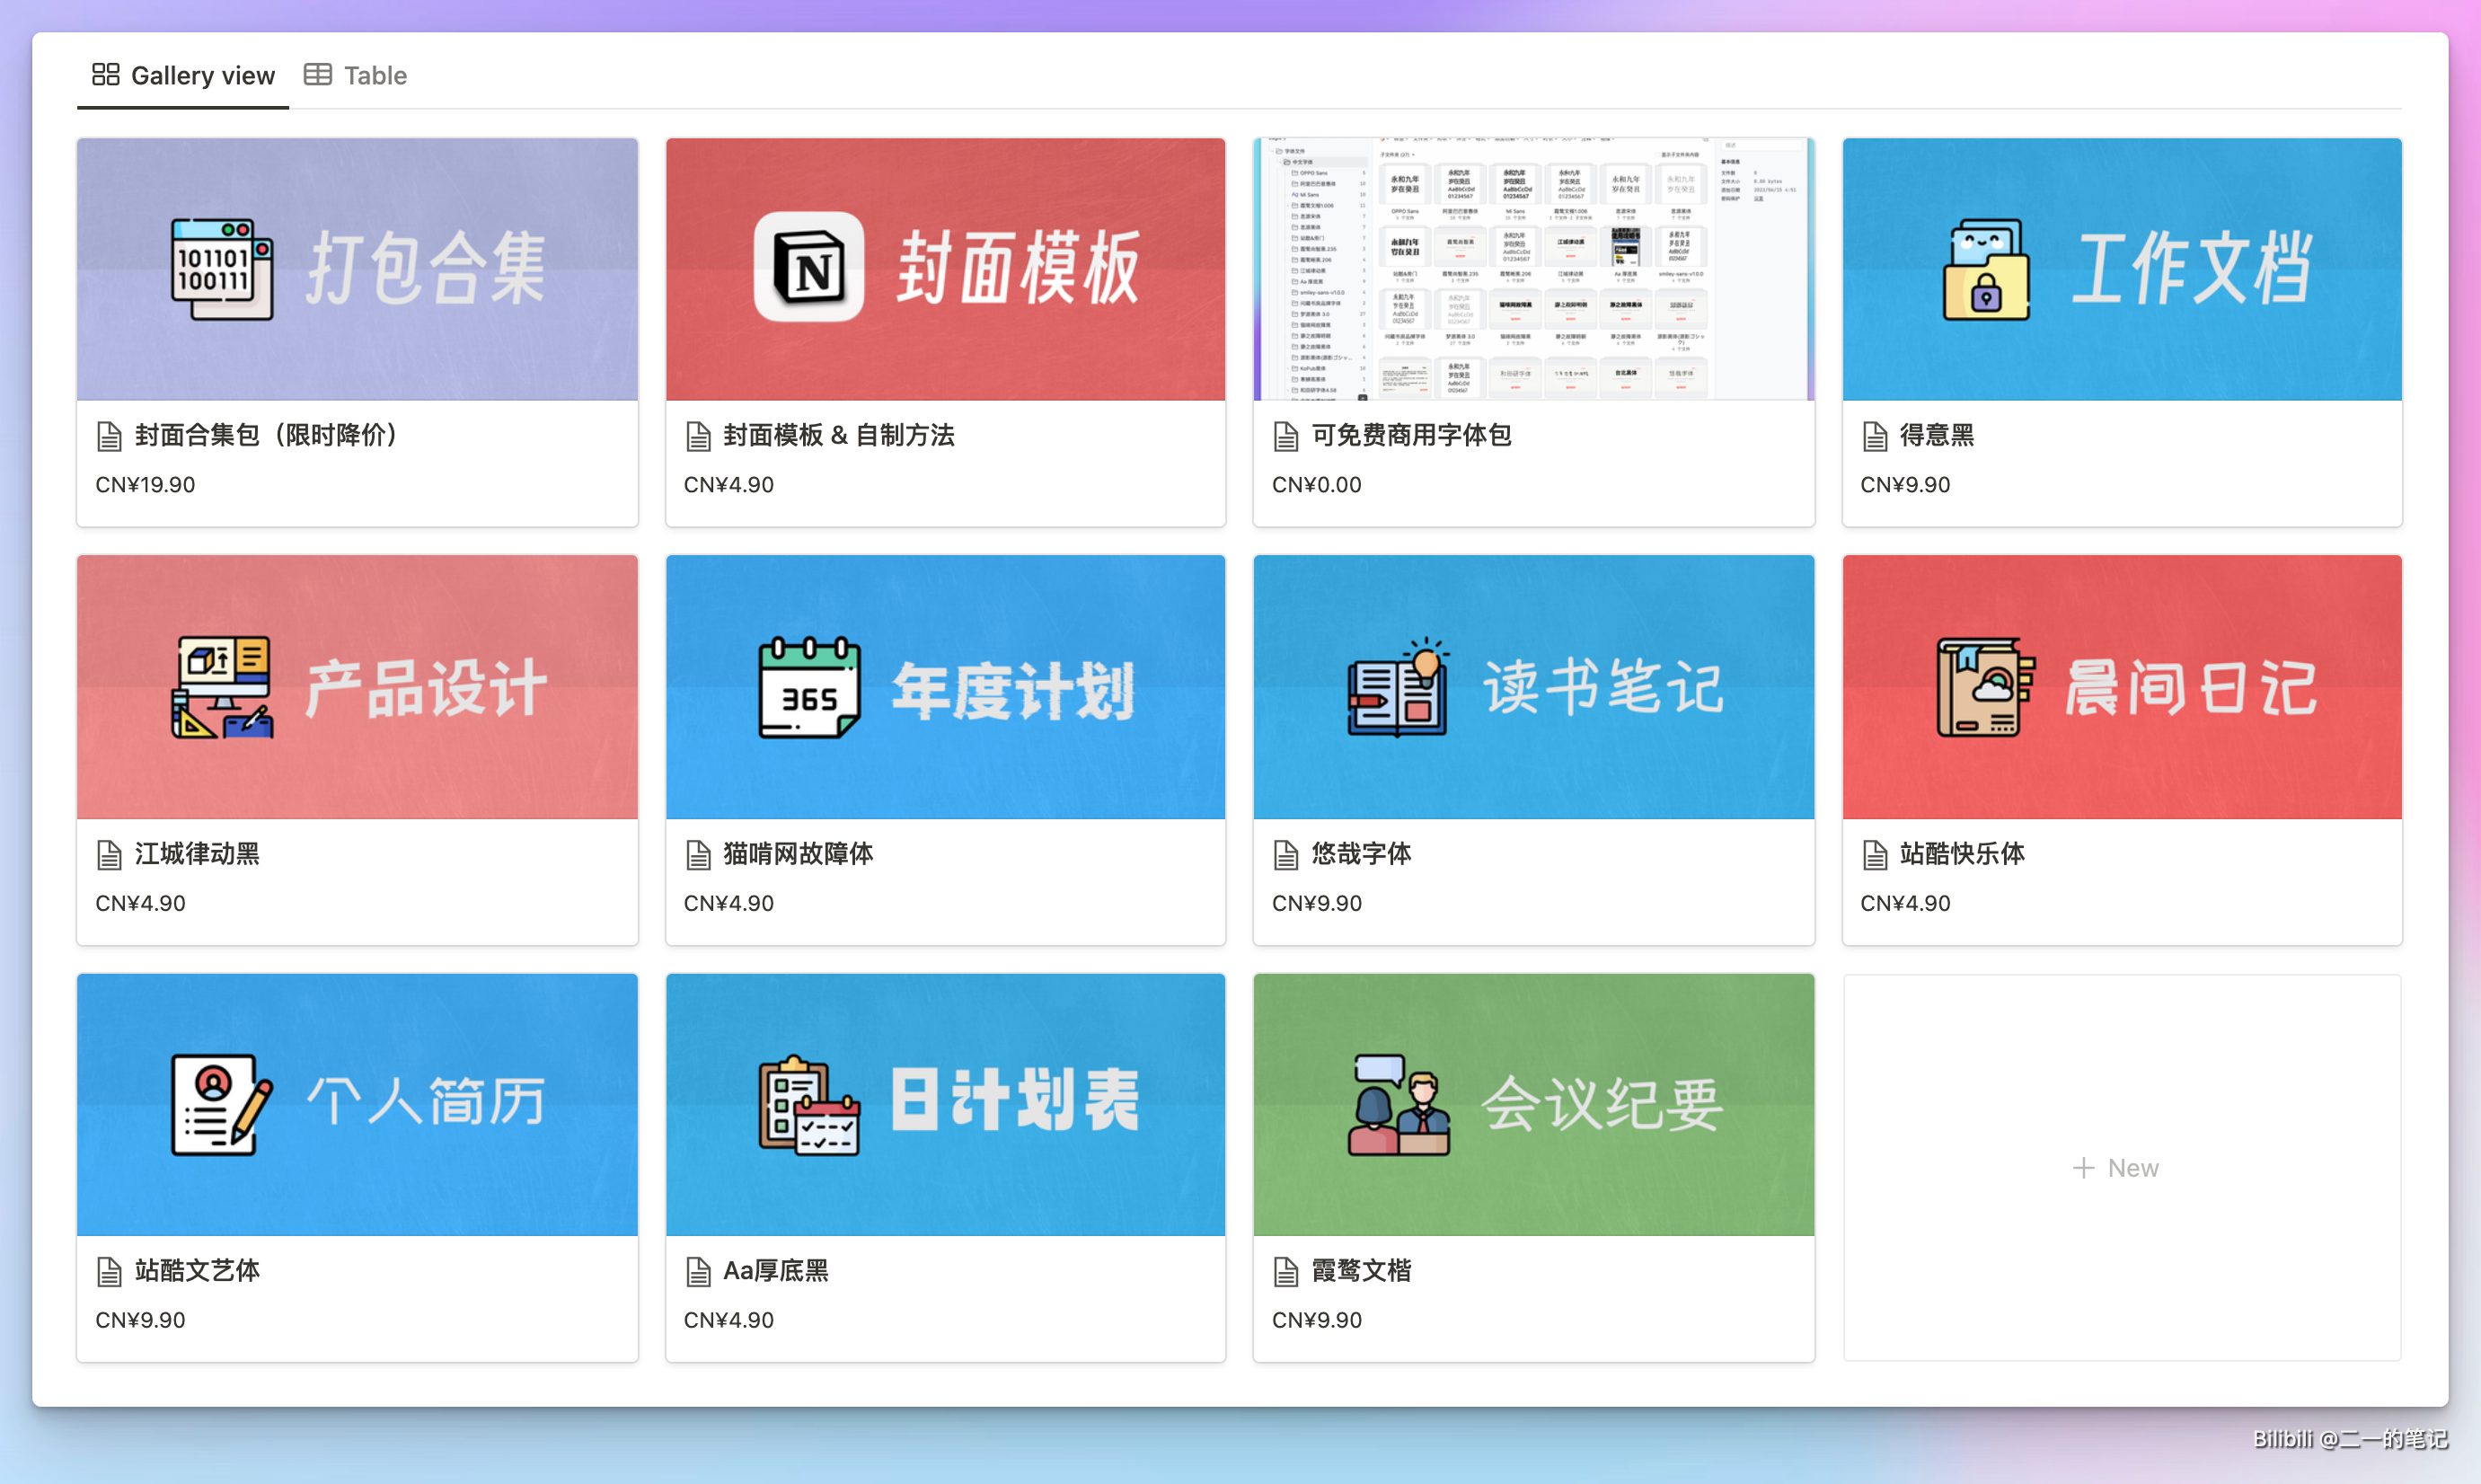Screen dimensions: 2481x1484
Task: Click the diary notebook icon on 晨间日记
Action: (1985, 687)
